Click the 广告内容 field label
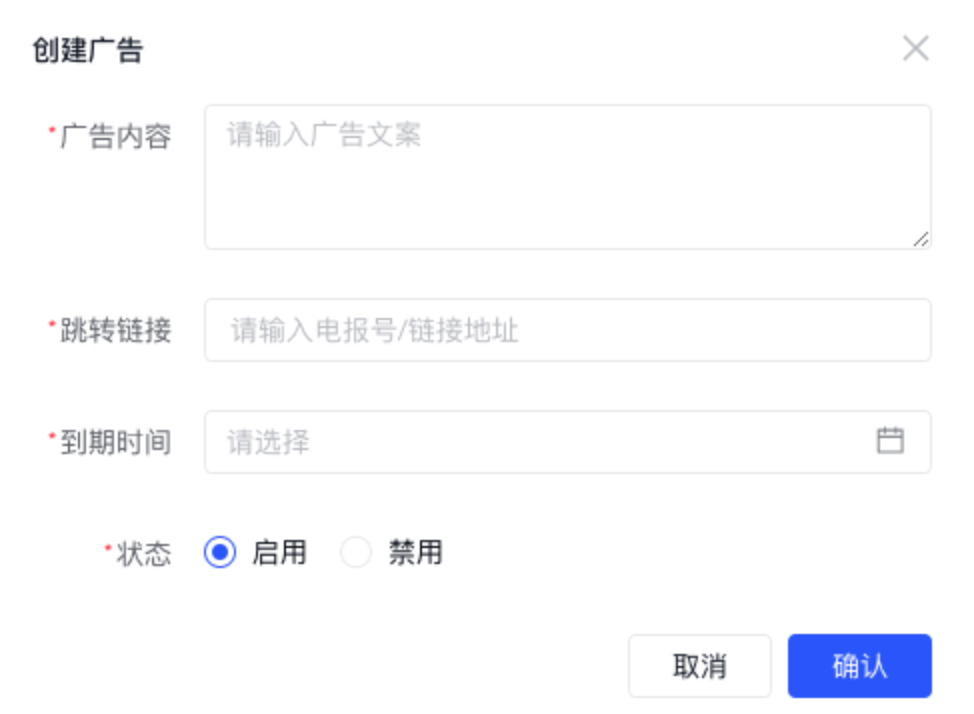The height and width of the screenshot is (714, 974). pos(116,137)
